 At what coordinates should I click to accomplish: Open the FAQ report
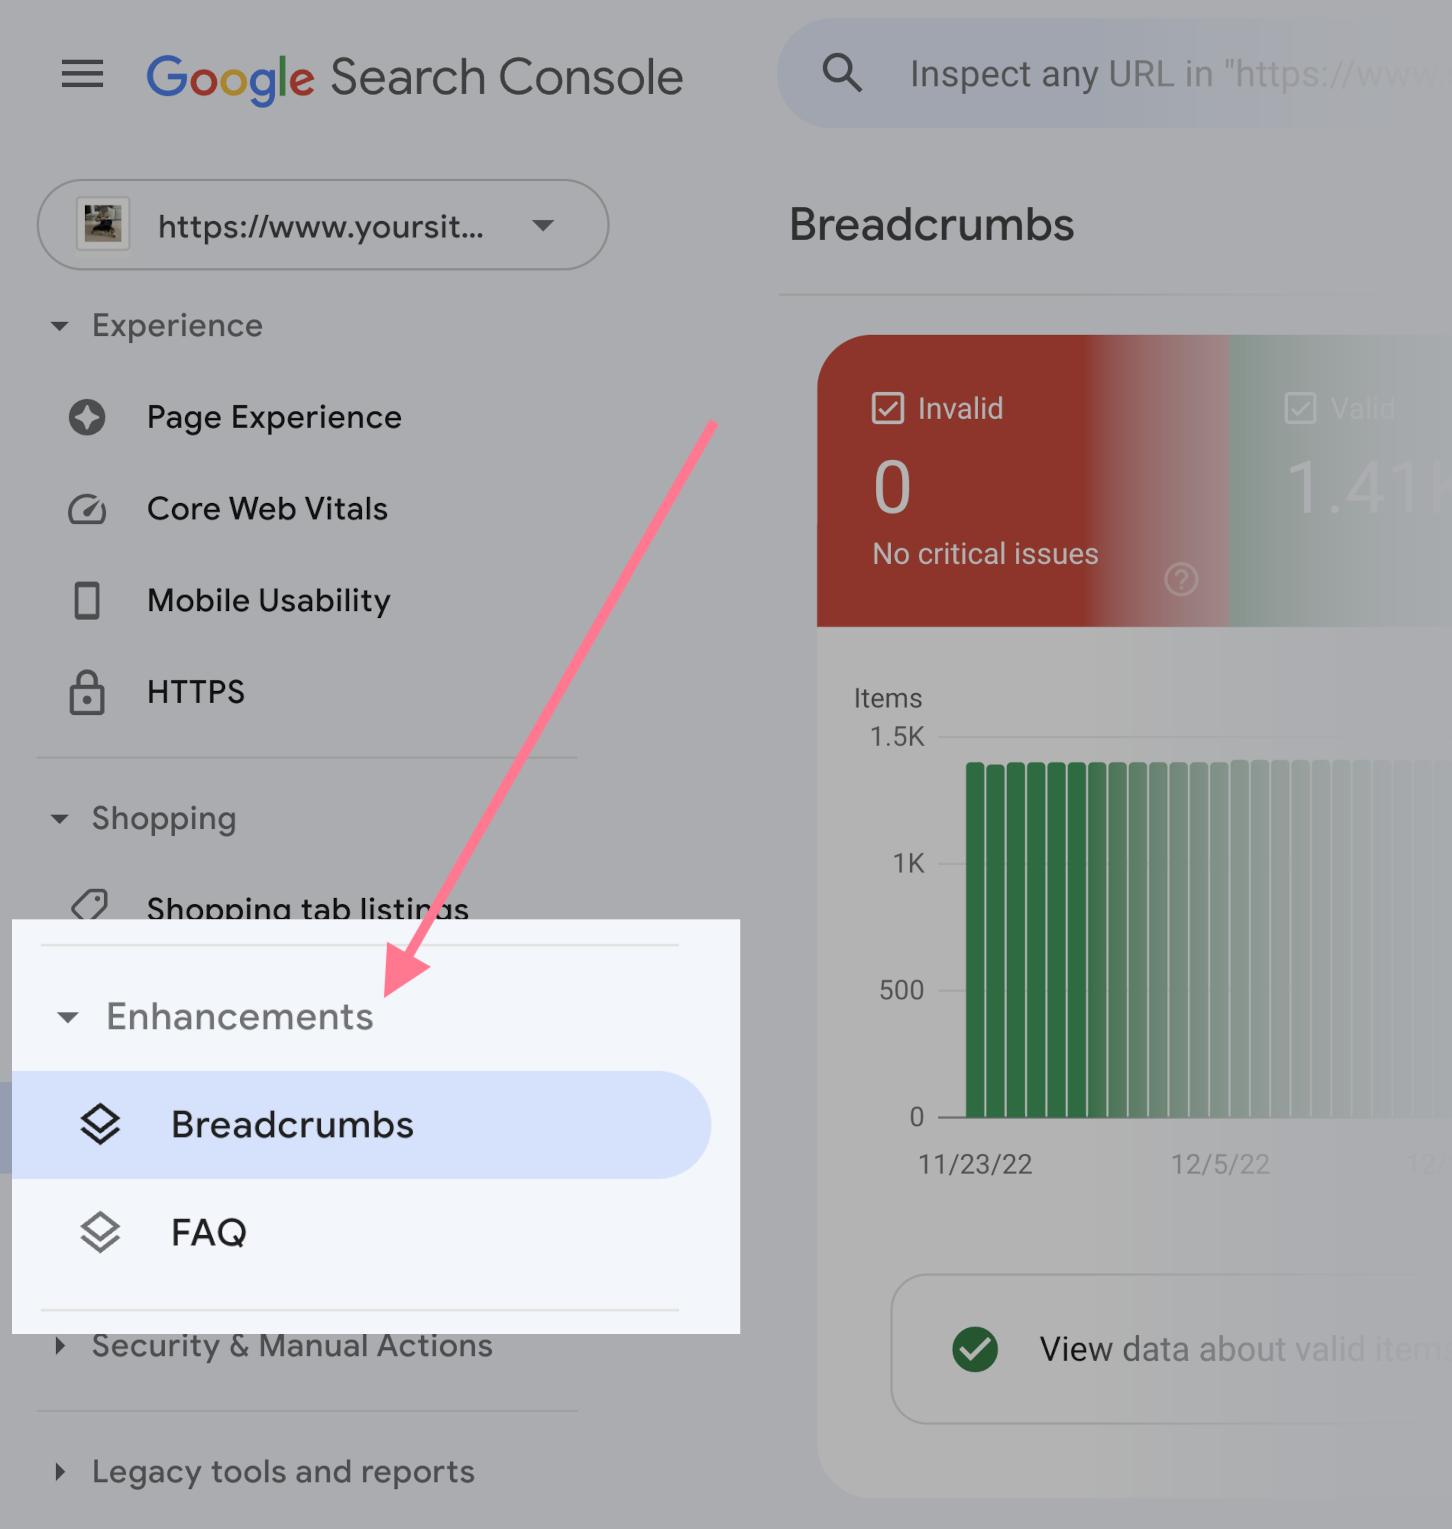[x=209, y=1232]
